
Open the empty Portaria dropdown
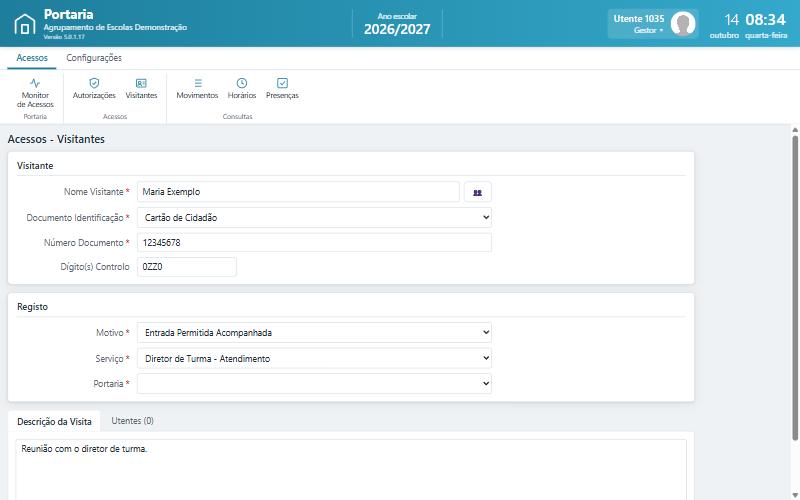[x=314, y=384]
